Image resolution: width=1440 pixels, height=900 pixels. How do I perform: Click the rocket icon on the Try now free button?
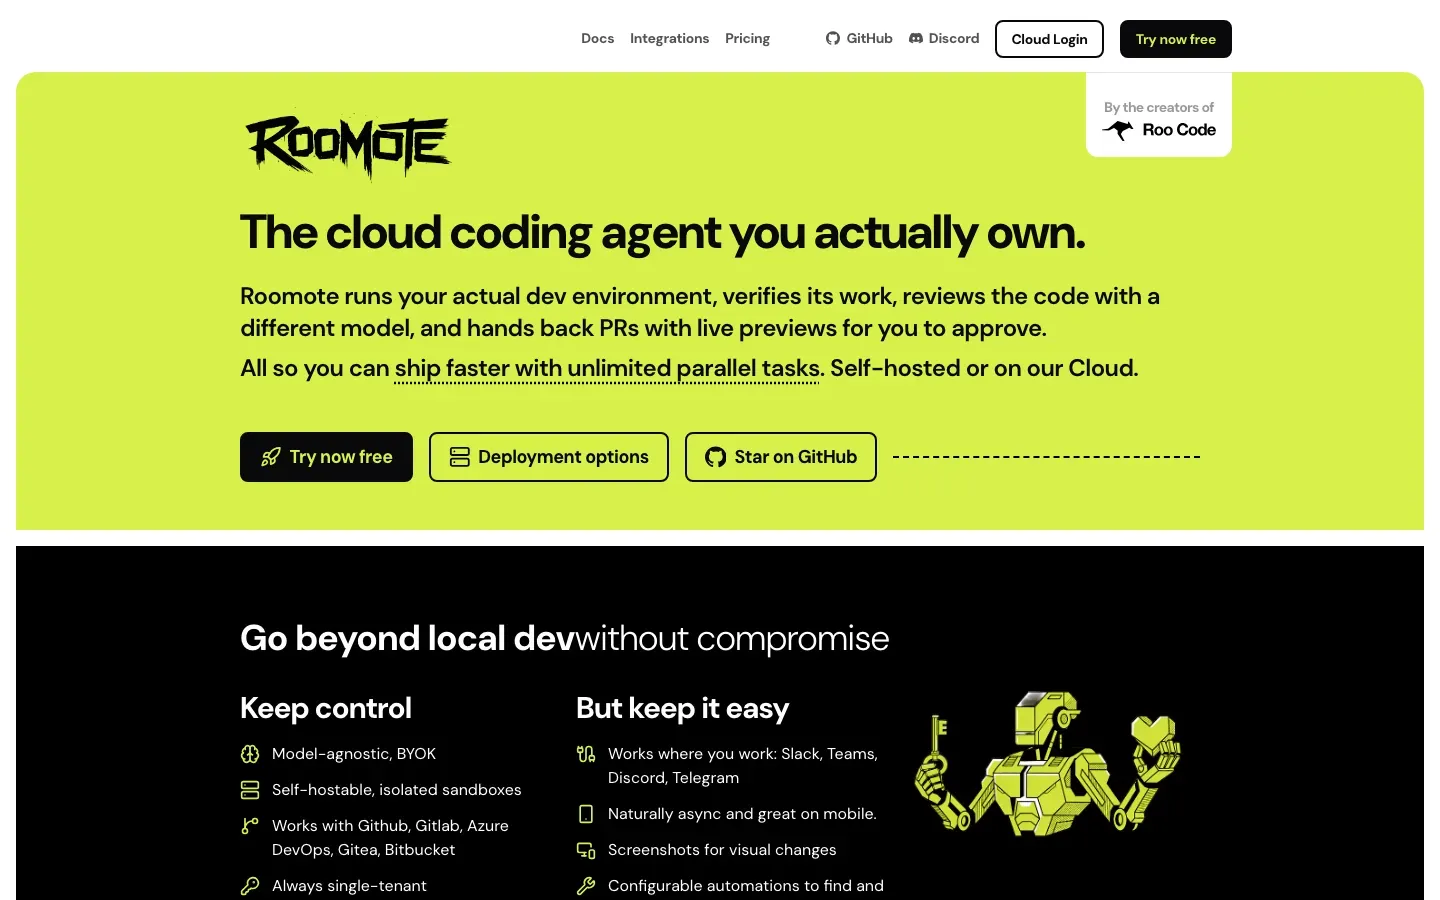click(x=270, y=457)
